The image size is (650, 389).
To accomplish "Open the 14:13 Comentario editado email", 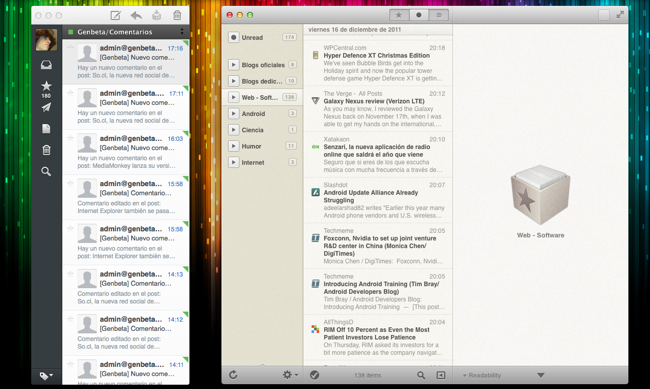I will click(126, 288).
